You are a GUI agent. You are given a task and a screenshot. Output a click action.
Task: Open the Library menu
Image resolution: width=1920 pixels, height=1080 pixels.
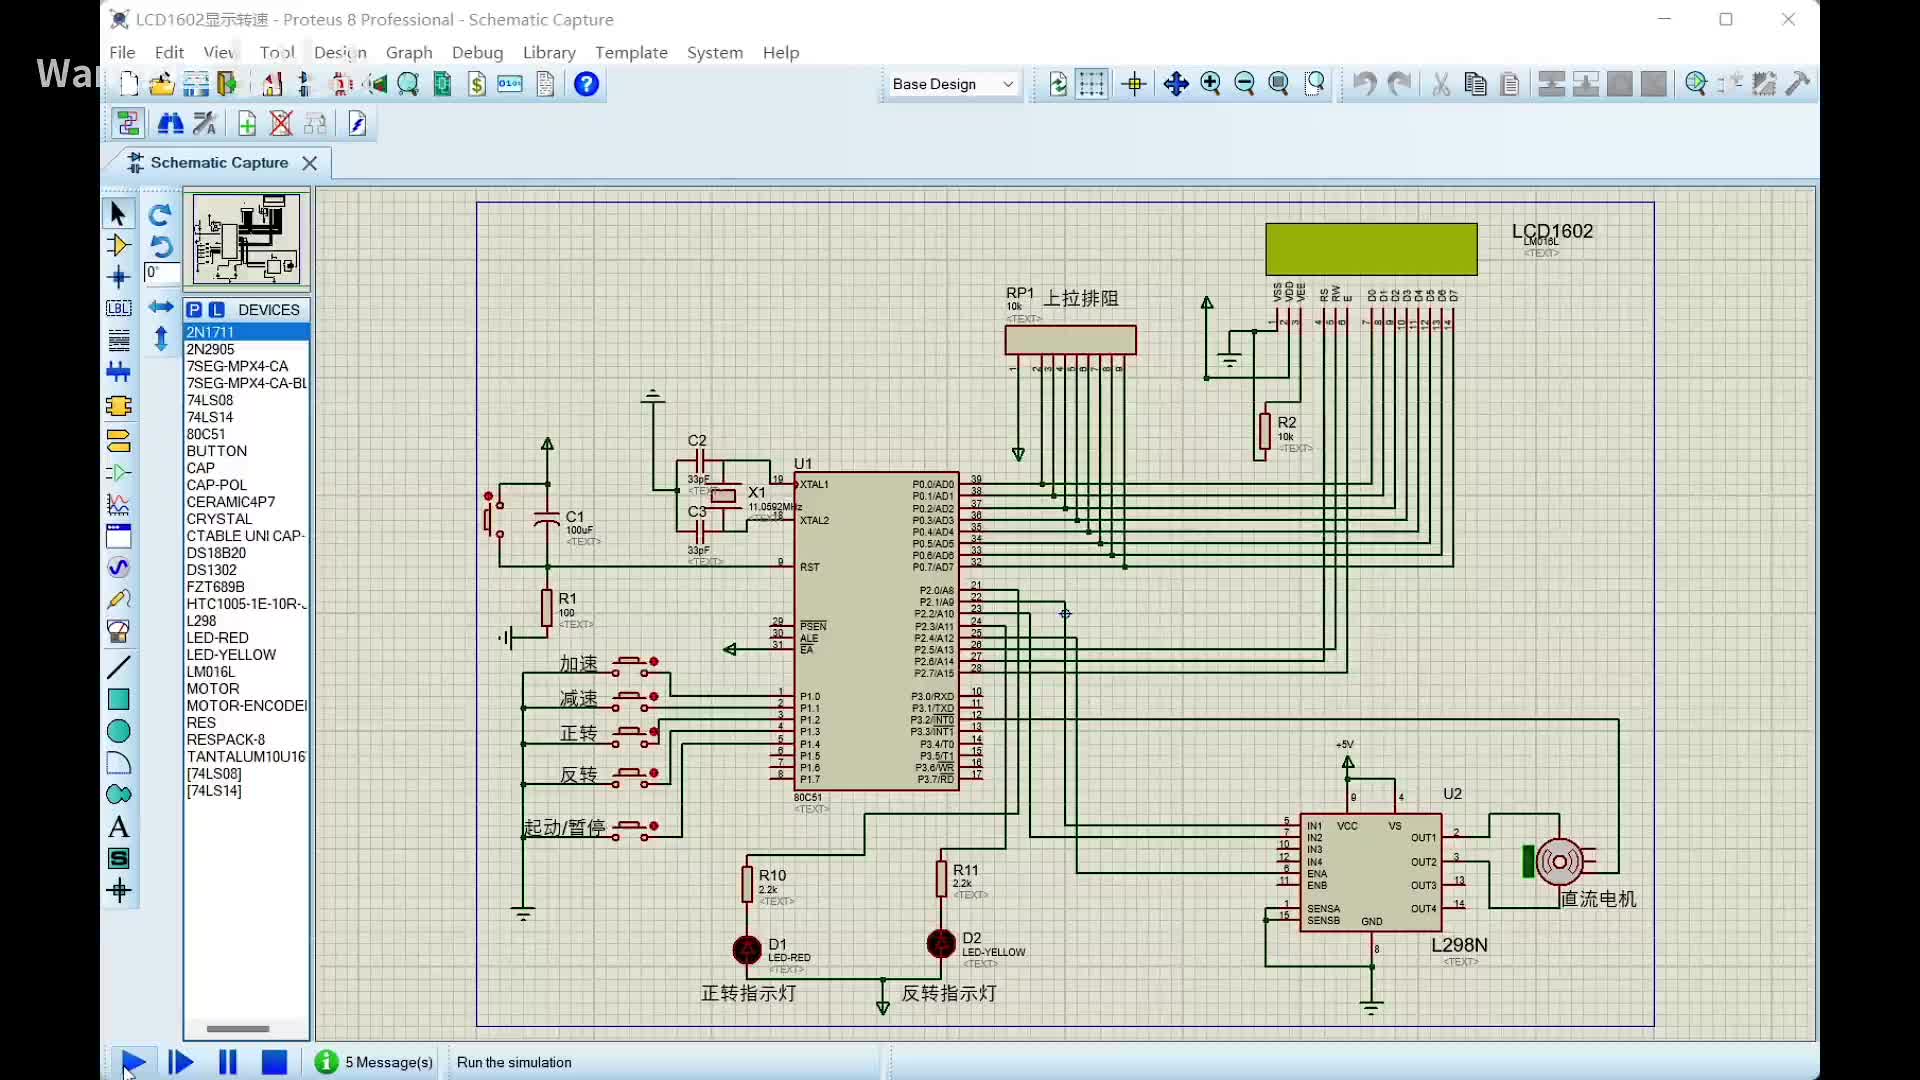pyautogui.click(x=549, y=52)
